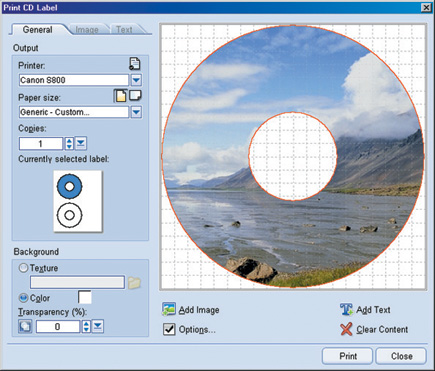Click the Transparency spinner arrows
This screenshot has height=371, width=435.
(86, 326)
